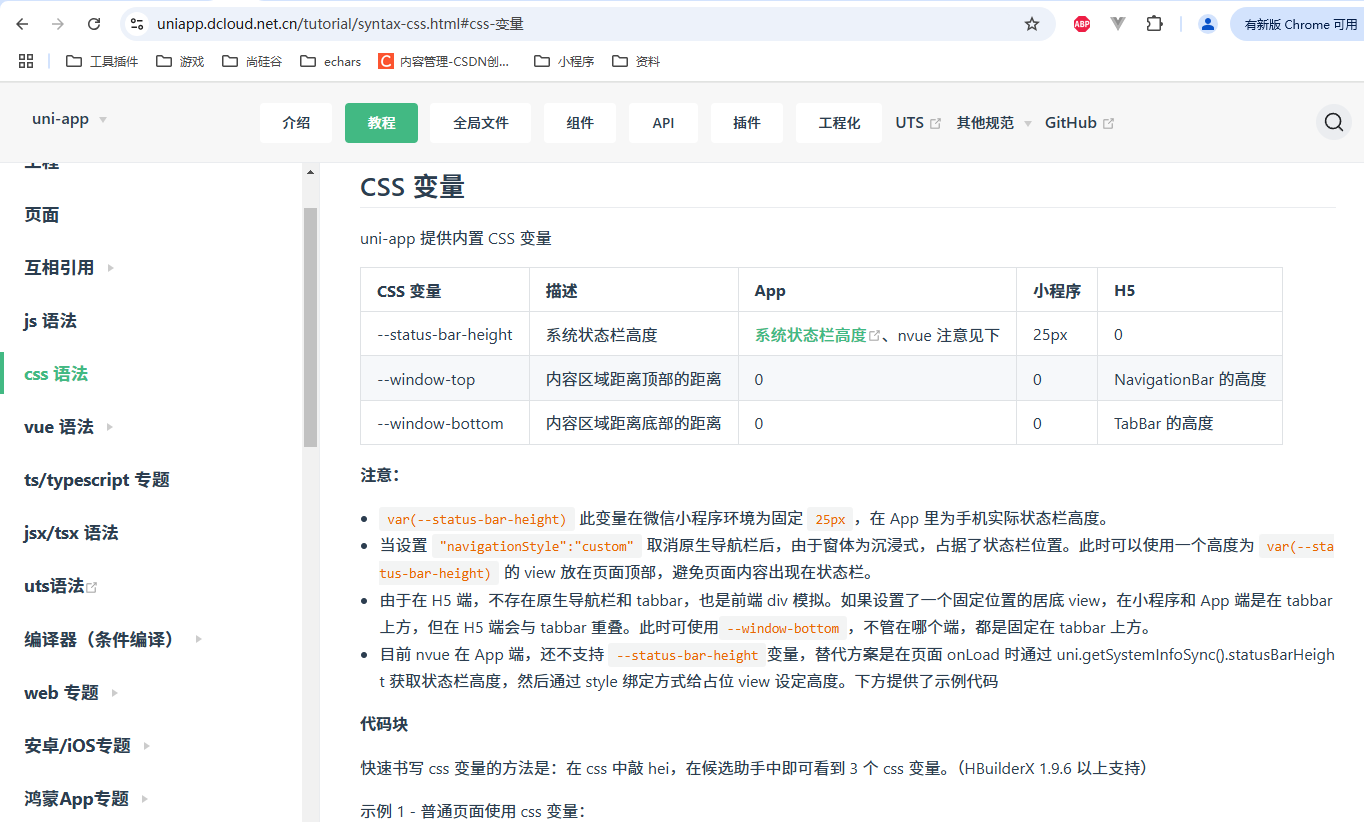1364x822 pixels.
Task: Follow the 系统状态栏高度 link in table
Action: click(817, 335)
